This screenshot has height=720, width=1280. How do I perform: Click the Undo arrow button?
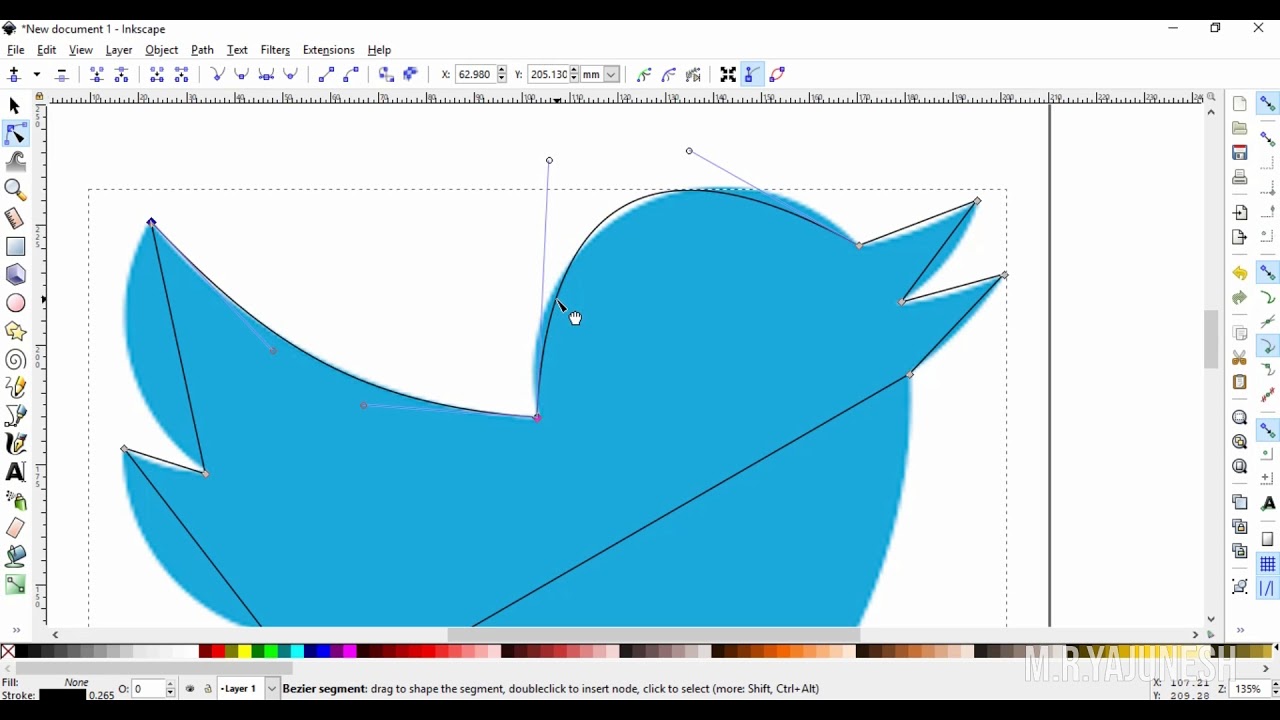[1240, 273]
